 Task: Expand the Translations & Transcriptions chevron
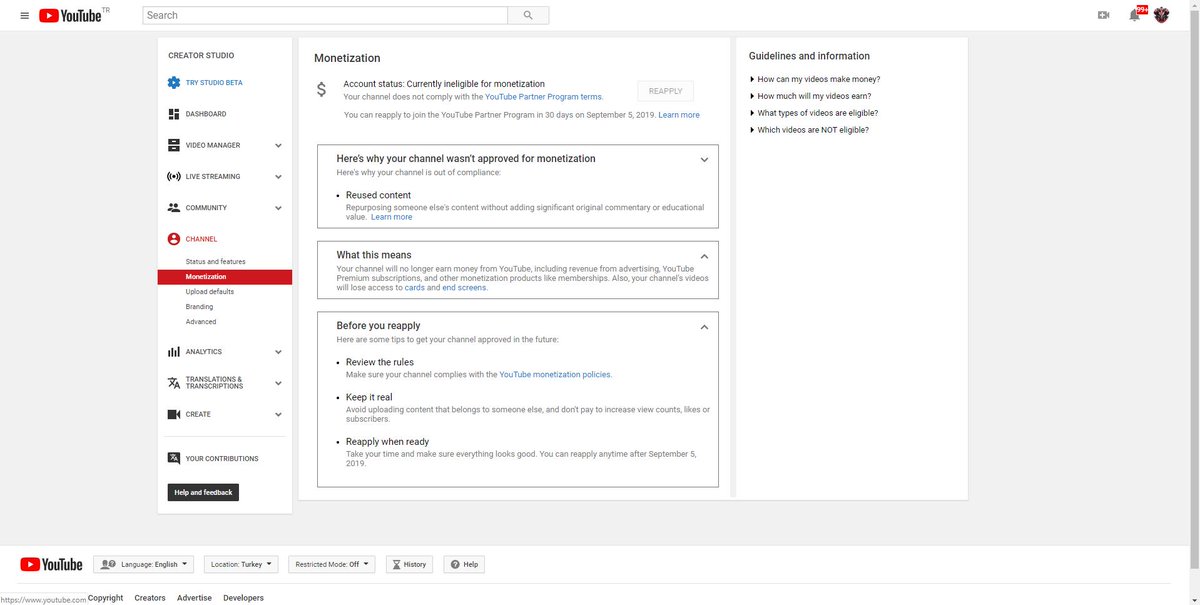pyautogui.click(x=278, y=383)
